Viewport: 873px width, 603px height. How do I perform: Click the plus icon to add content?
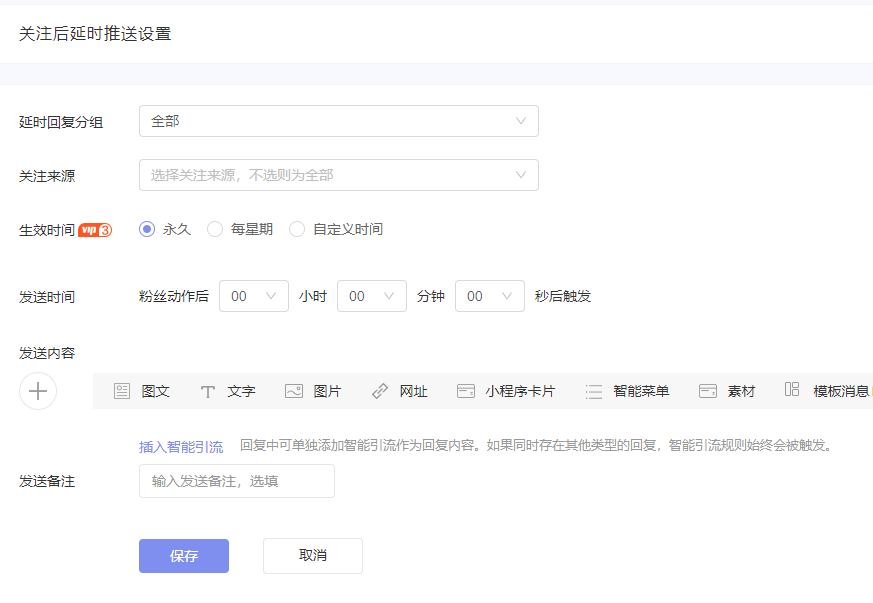click(38, 391)
